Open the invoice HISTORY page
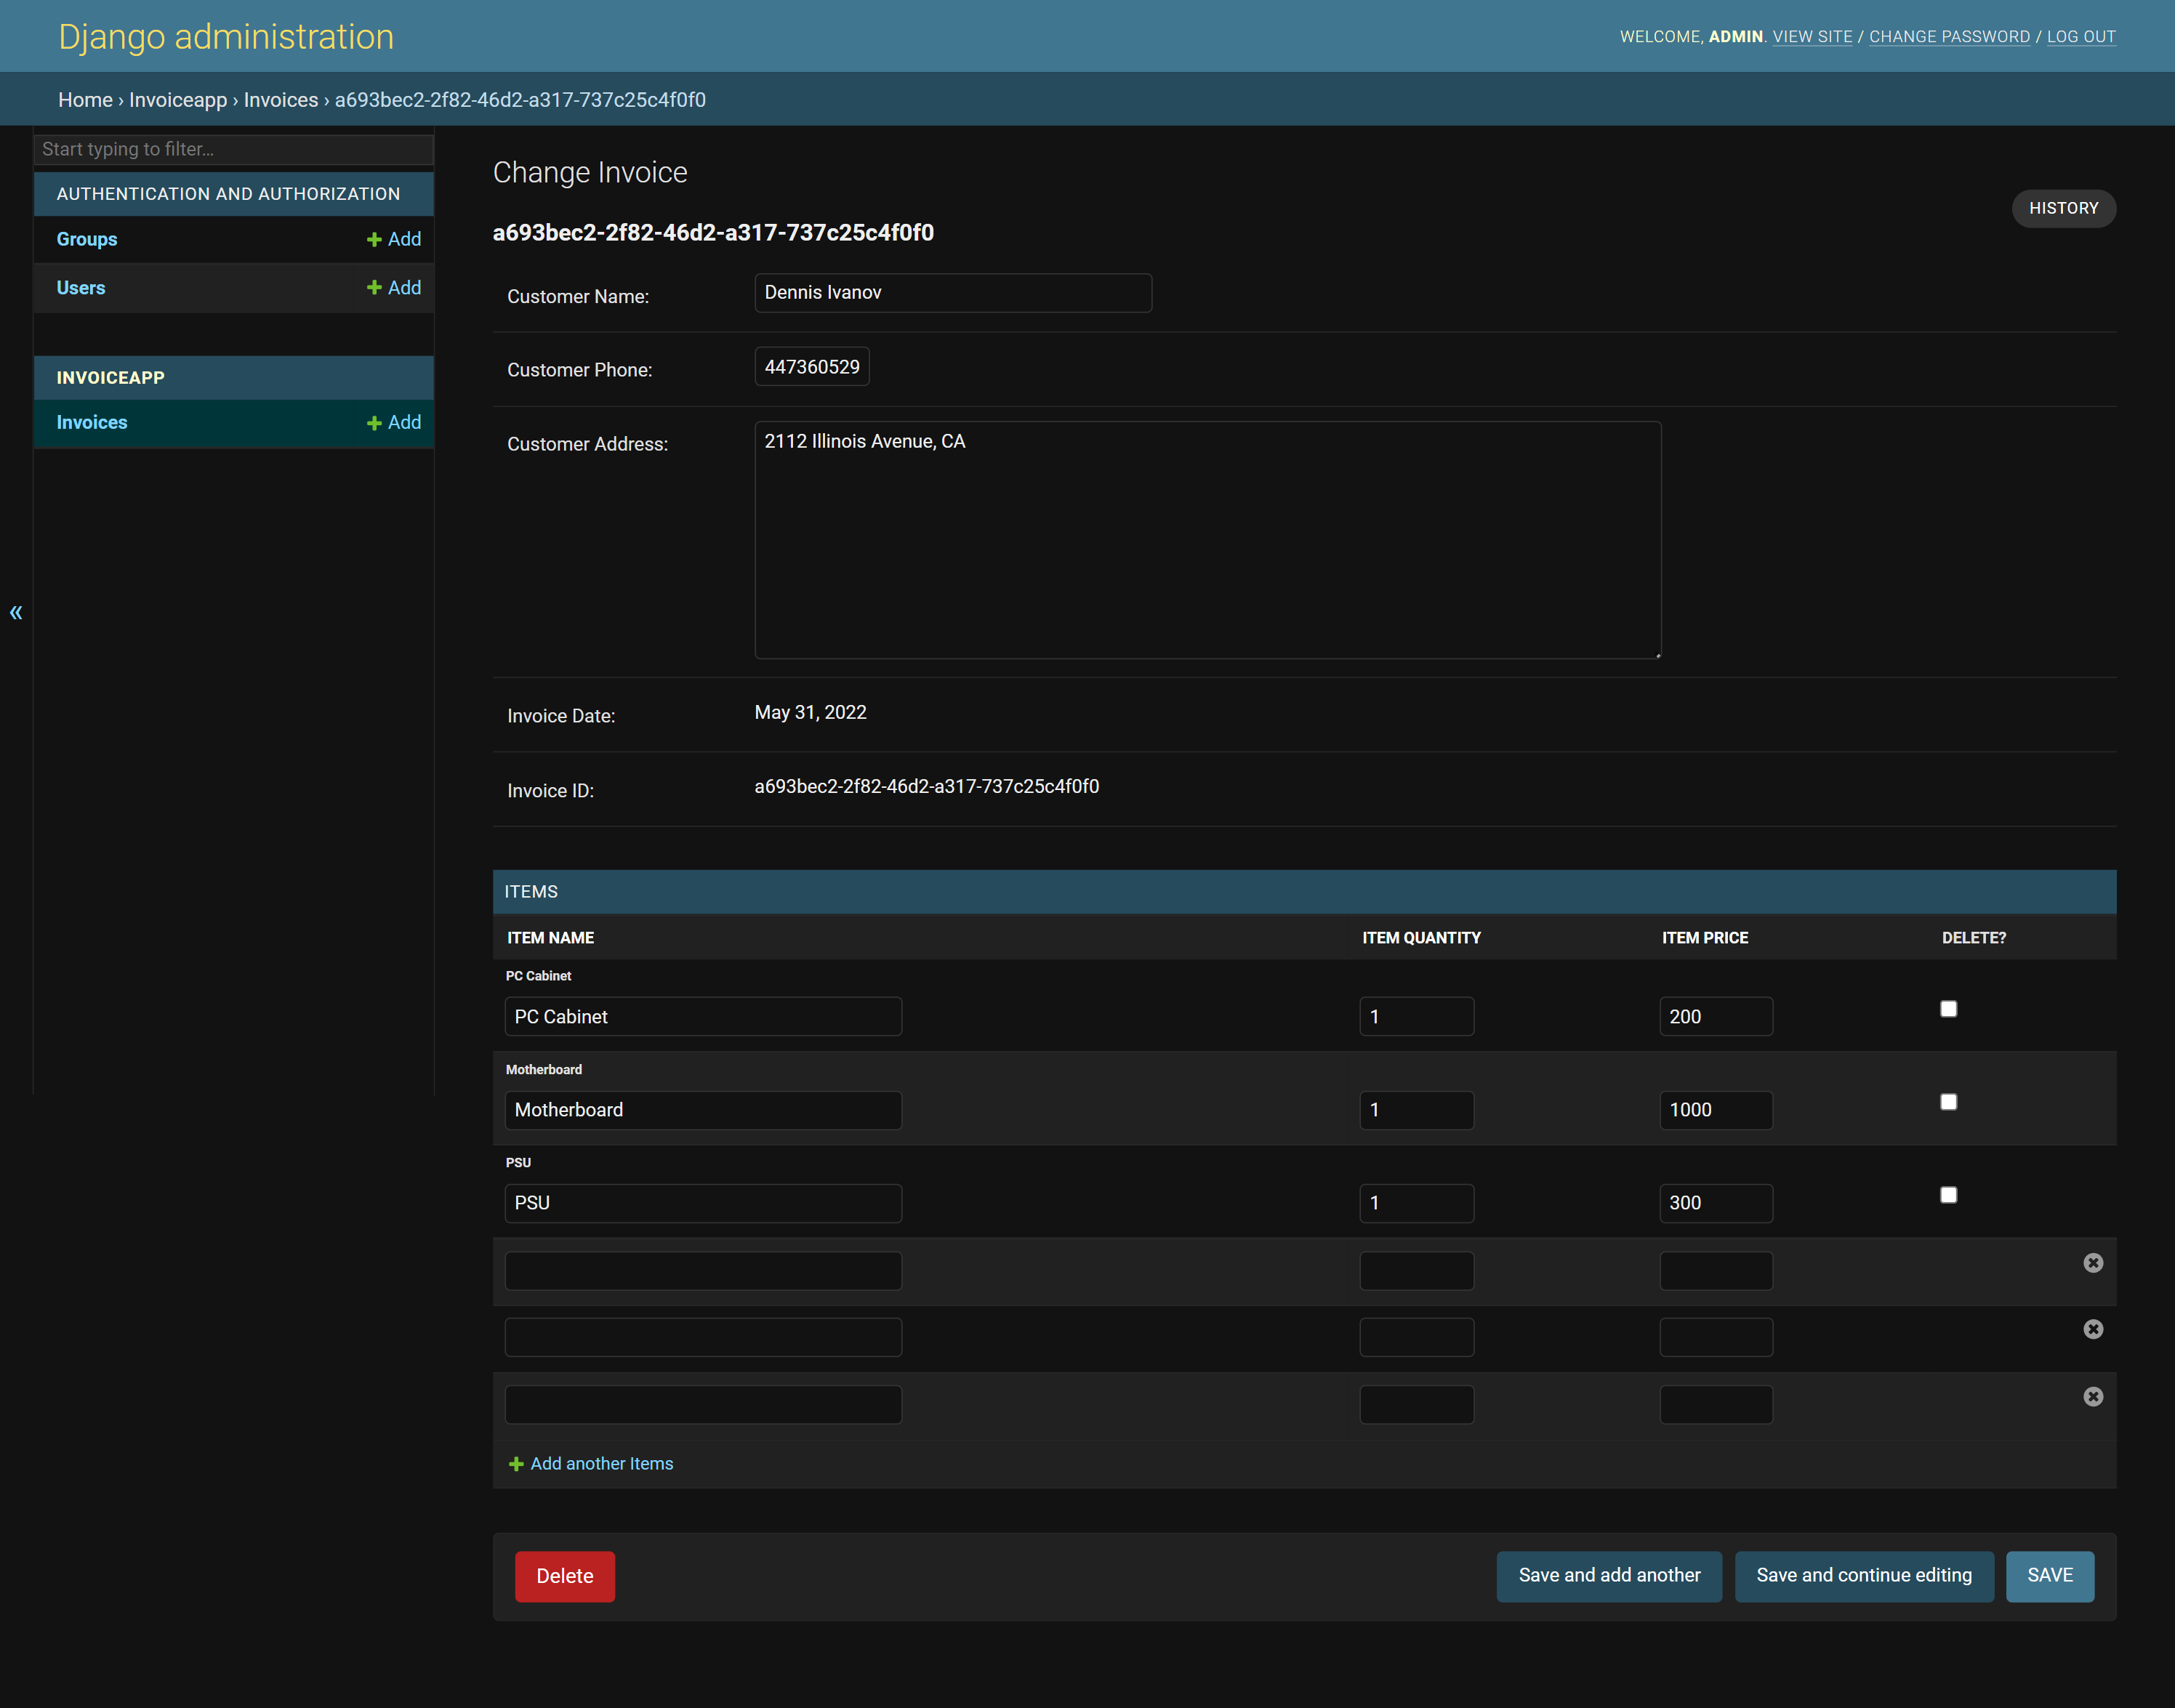 2063,208
